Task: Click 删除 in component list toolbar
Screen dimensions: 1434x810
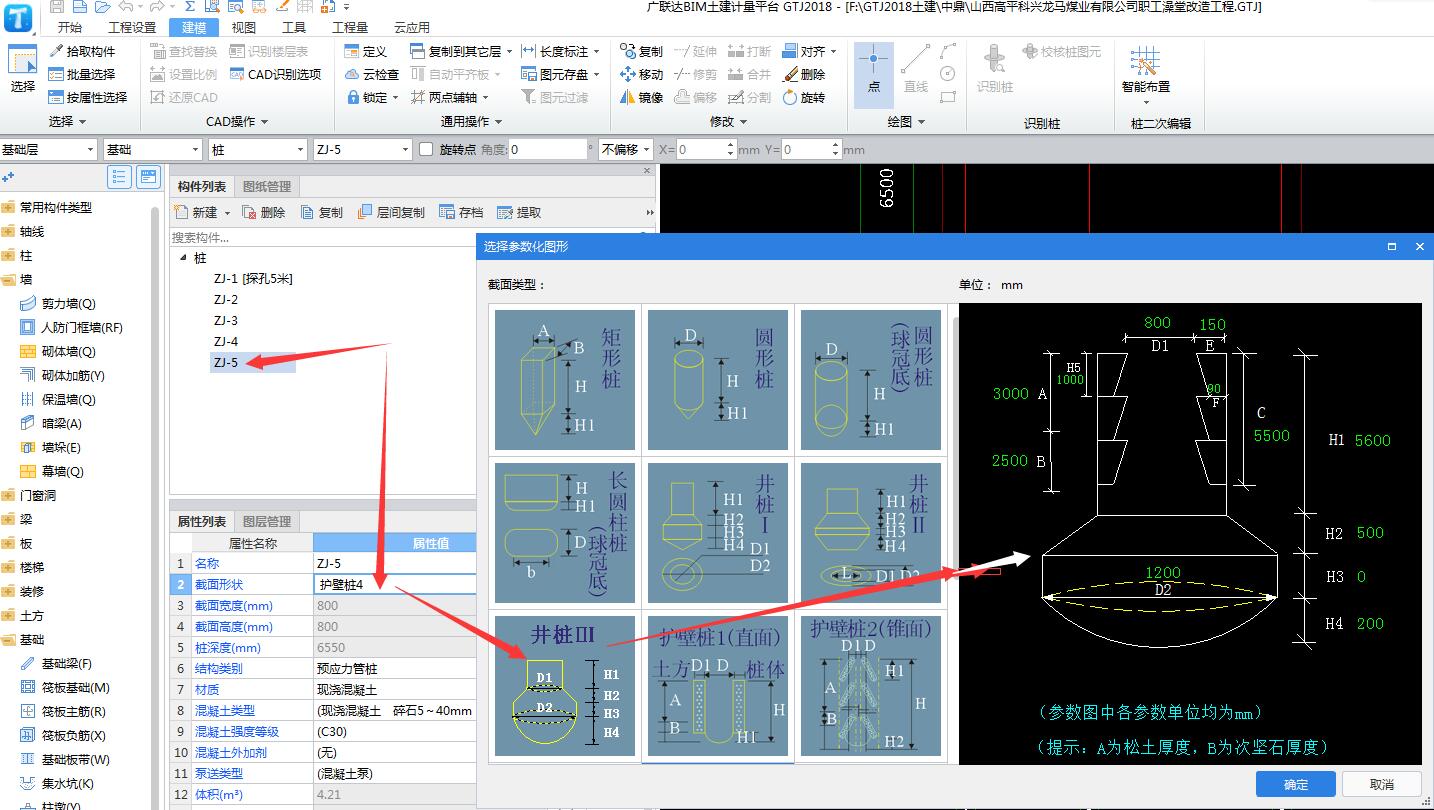Action: point(263,212)
